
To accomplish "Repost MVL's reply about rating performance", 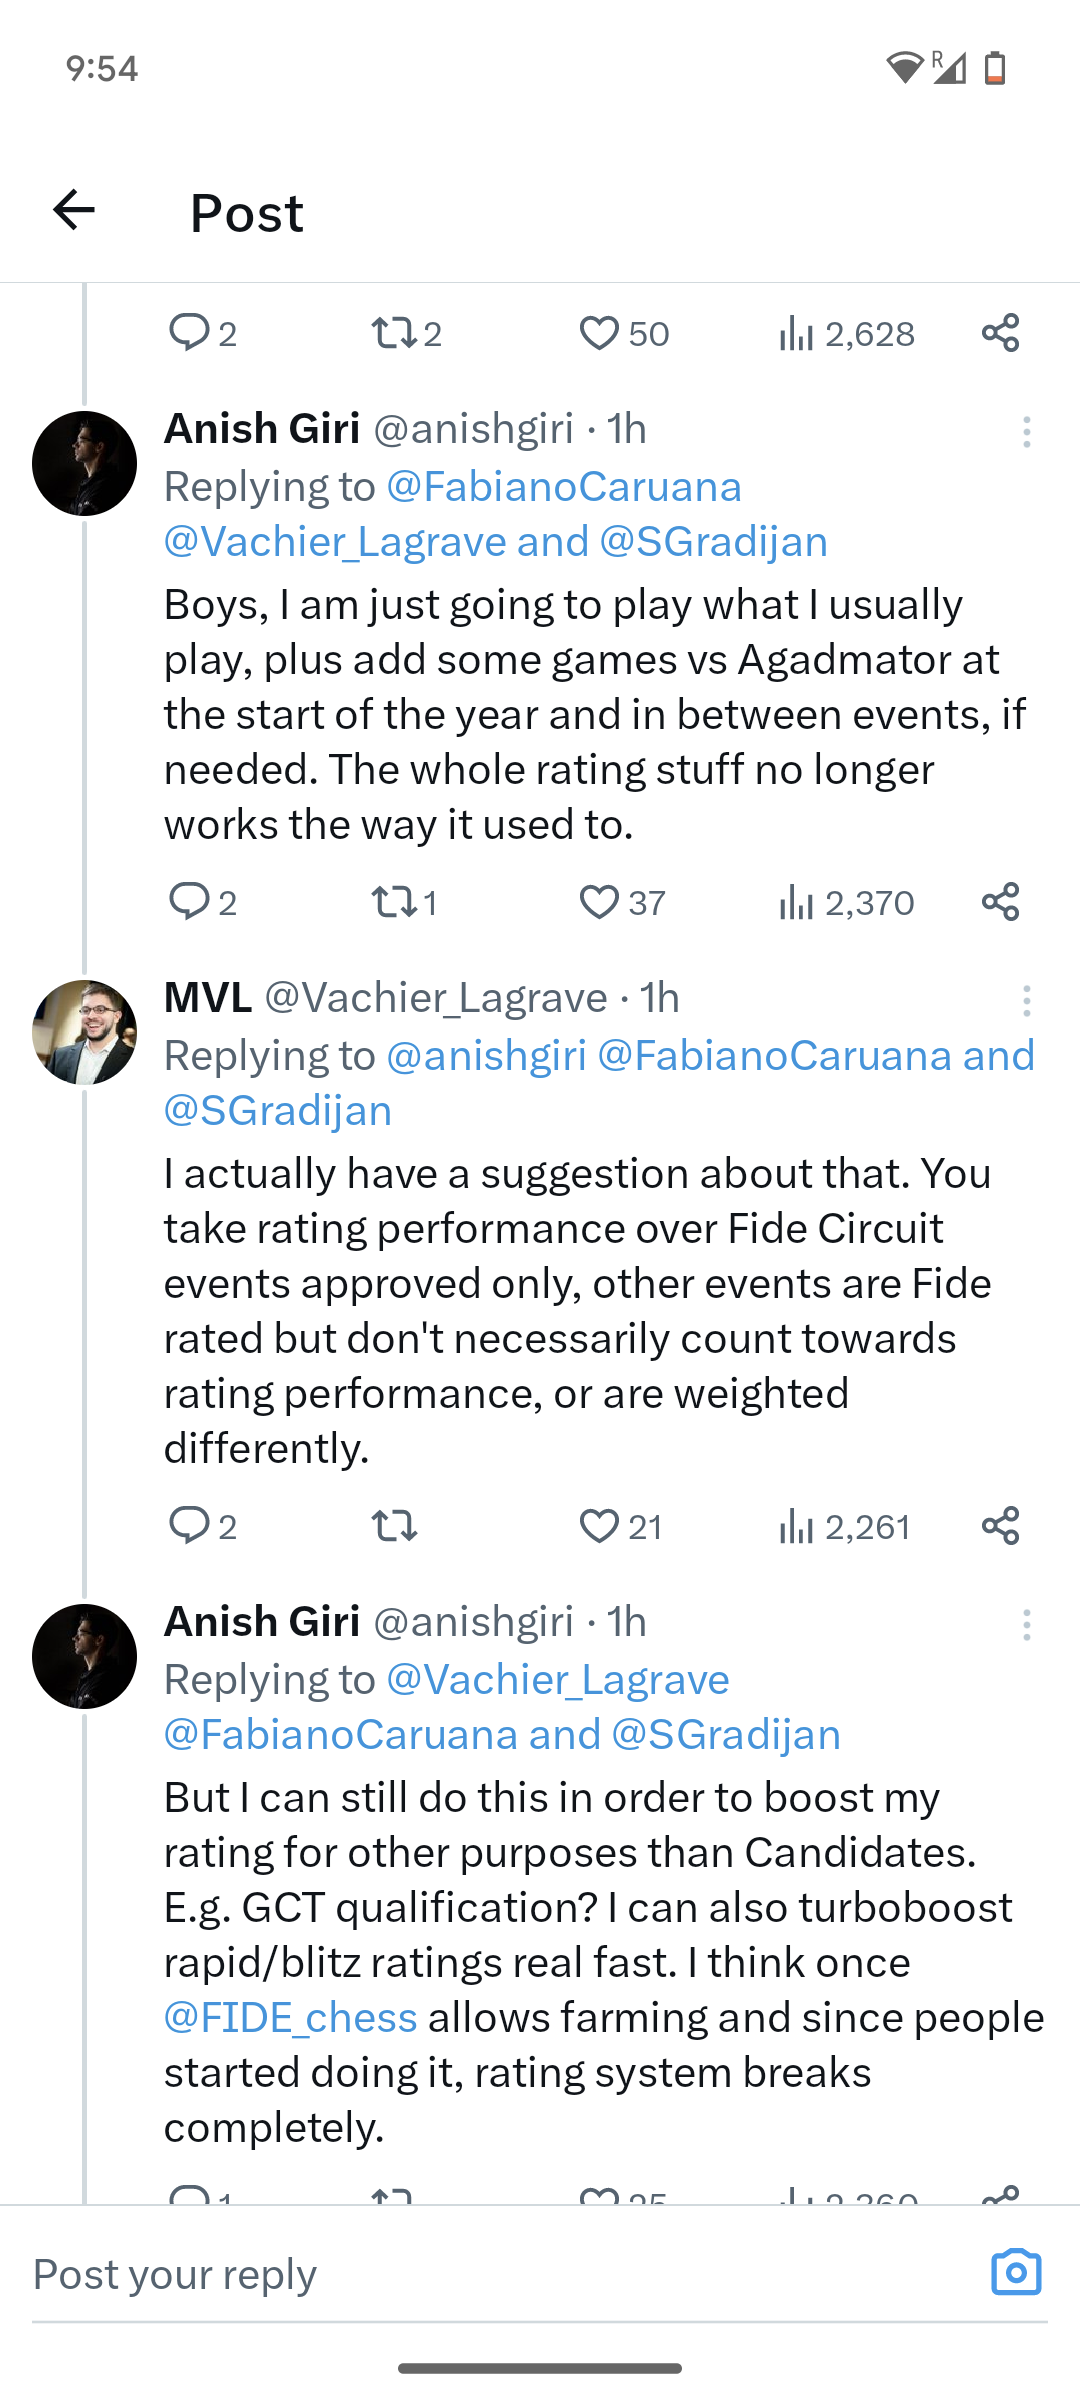I will [394, 1526].
